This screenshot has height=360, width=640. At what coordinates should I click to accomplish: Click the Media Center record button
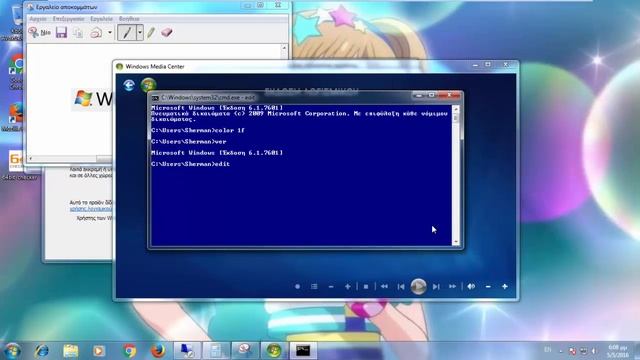(298, 287)
